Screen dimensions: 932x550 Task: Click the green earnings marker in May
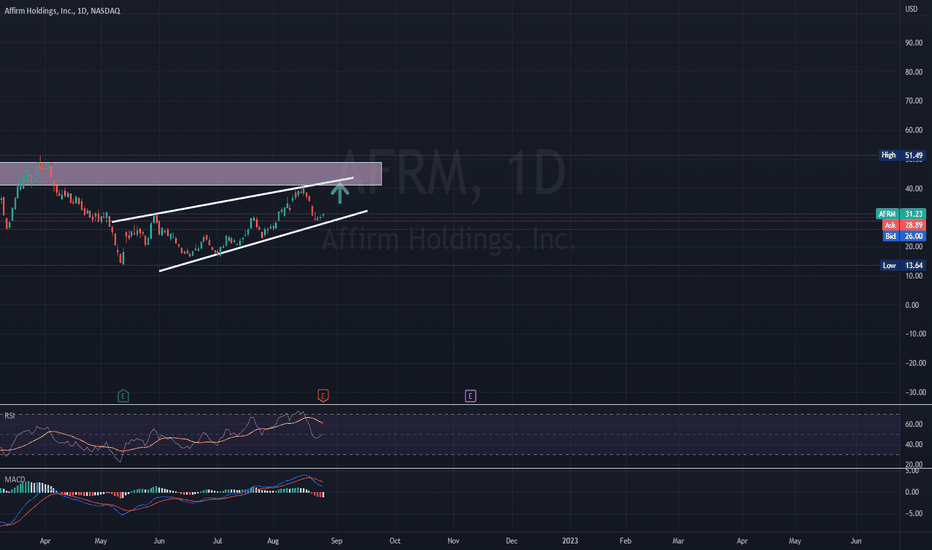click(123, 396)
